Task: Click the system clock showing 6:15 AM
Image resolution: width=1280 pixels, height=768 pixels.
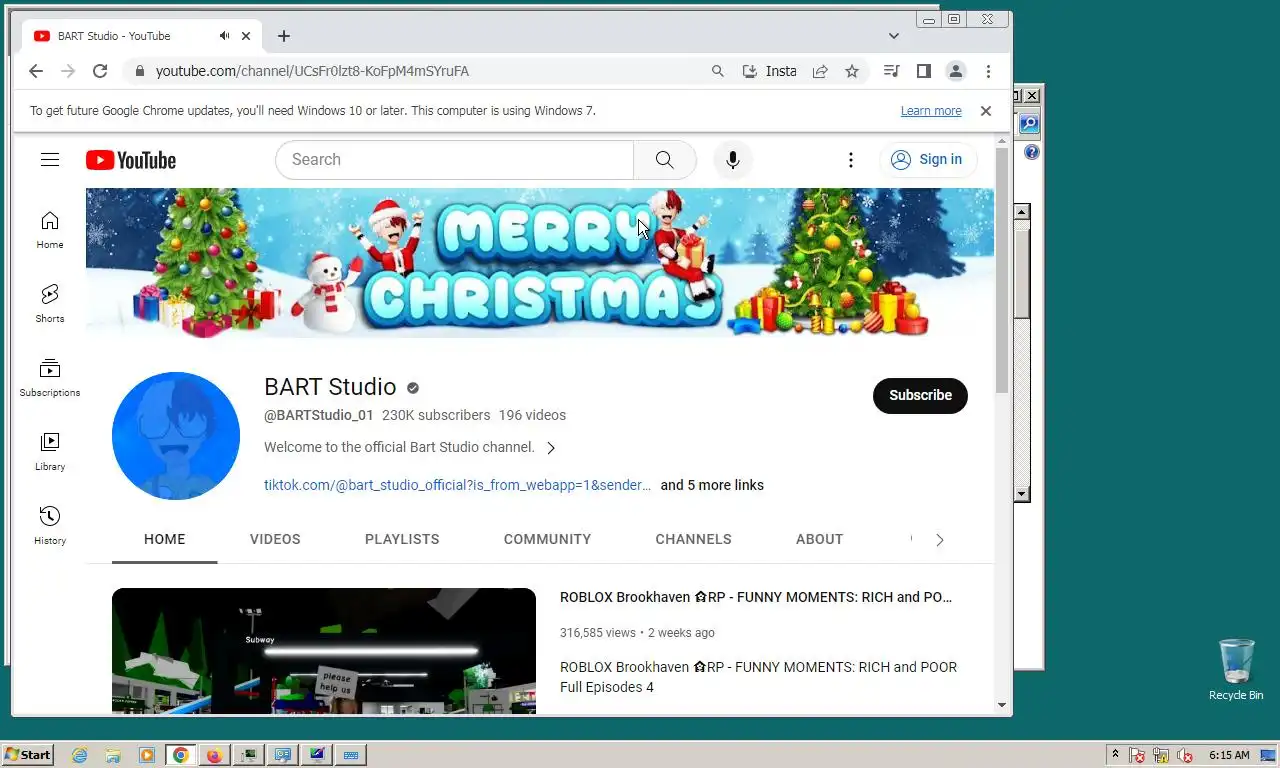Action: coord(1229,755)
